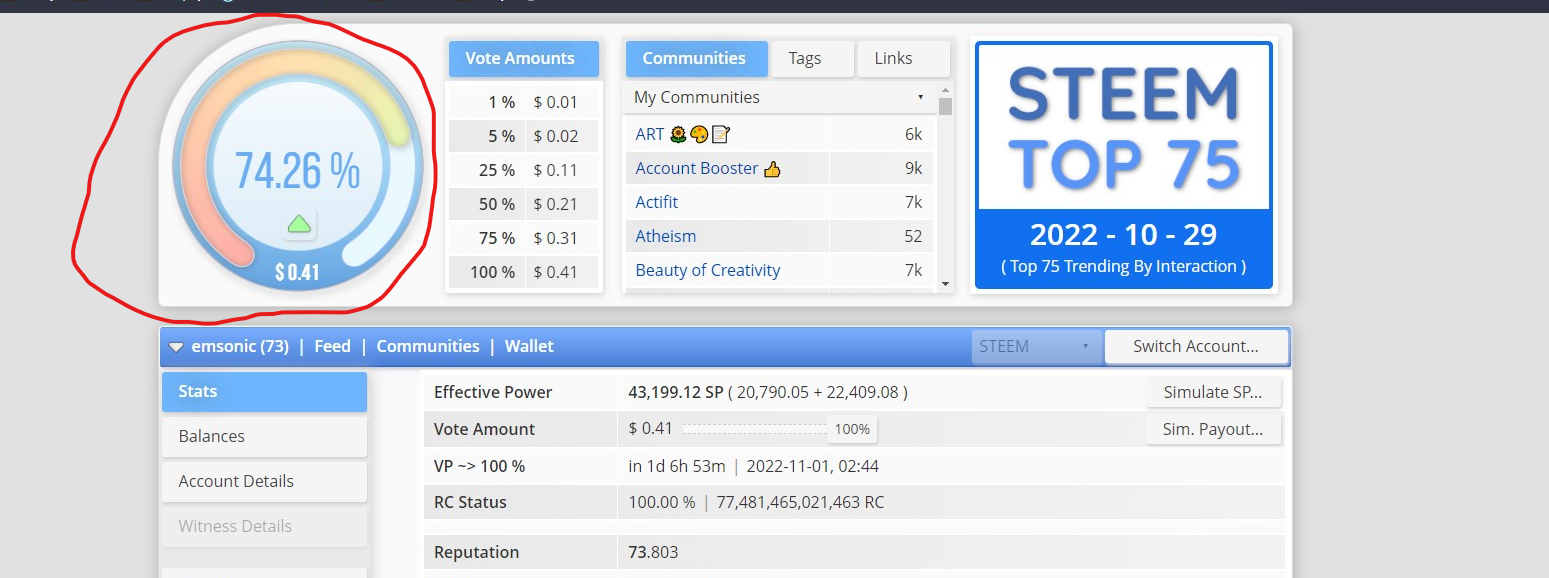Switch to the Links tab

point(903,58)
